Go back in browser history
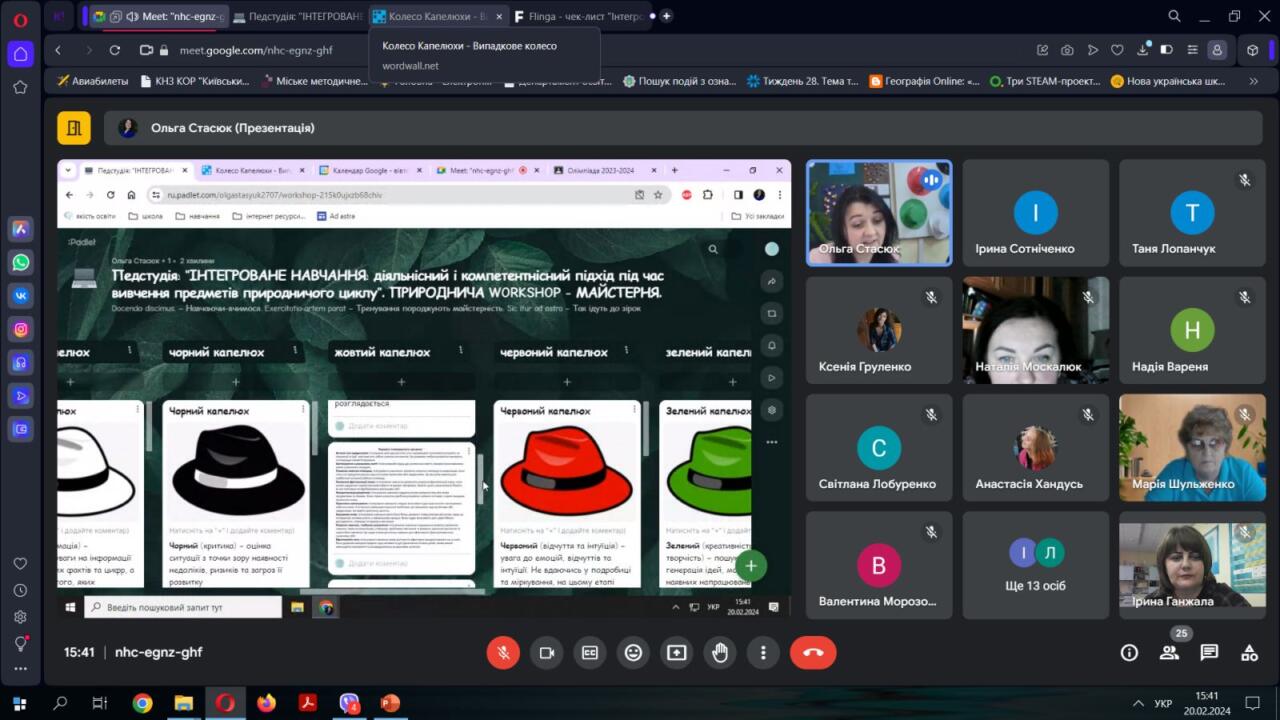 coord(58,50)
